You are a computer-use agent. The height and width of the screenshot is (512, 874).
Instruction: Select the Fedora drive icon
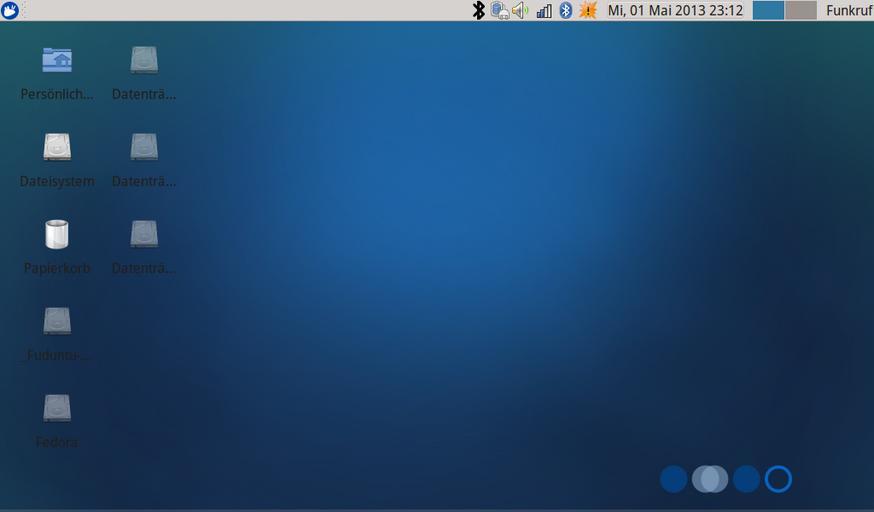(57, 409)
